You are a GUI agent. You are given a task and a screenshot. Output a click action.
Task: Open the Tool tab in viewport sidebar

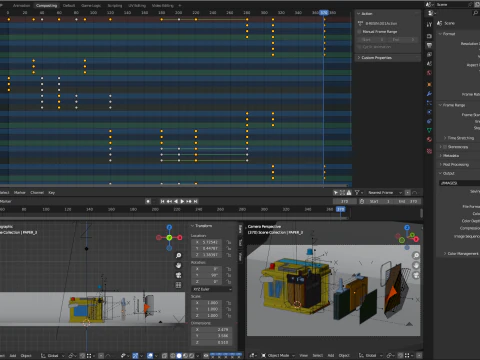(240, 243)
